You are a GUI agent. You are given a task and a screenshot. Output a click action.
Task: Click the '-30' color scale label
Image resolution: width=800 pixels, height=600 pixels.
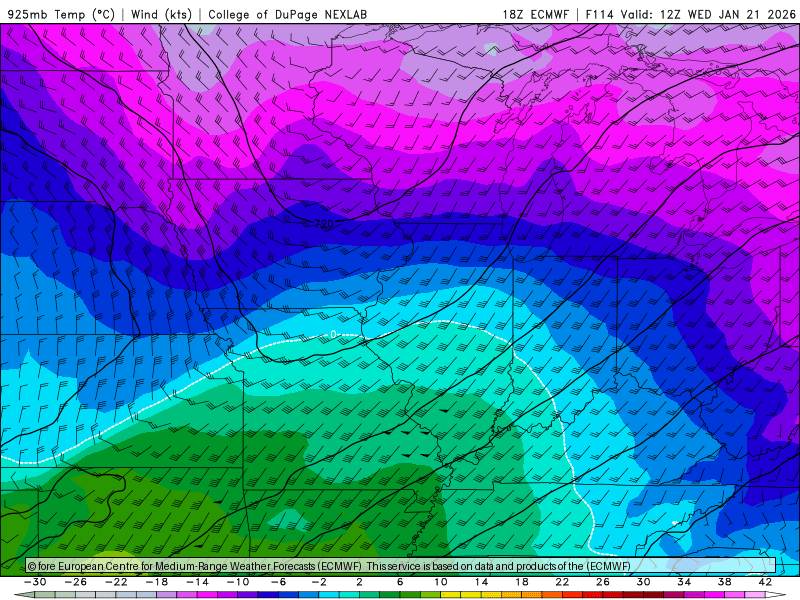tap(36, 582)
